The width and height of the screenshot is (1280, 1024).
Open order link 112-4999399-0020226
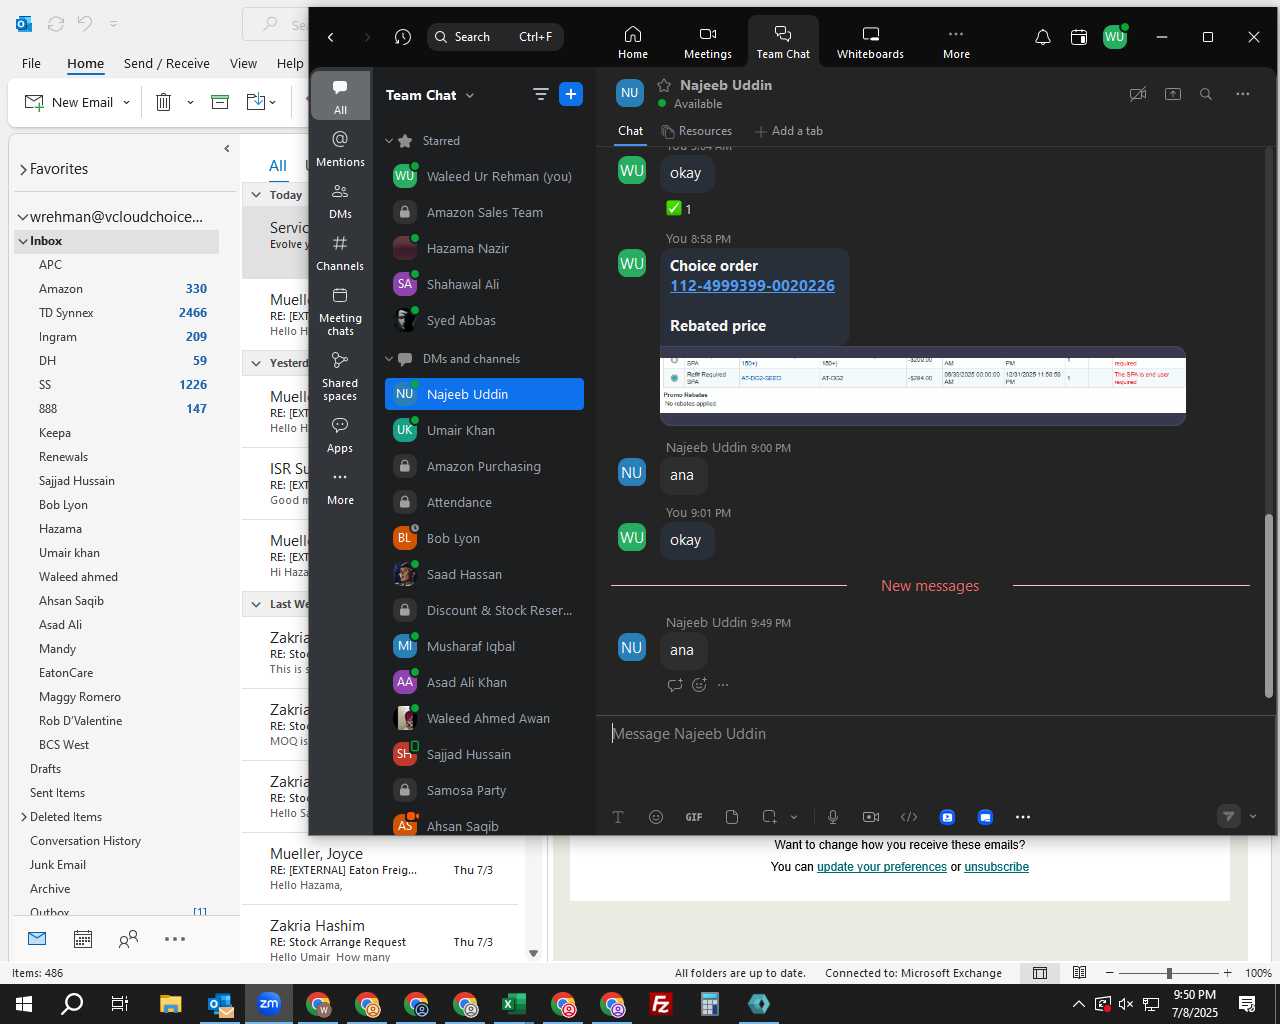tap(752, 286)
